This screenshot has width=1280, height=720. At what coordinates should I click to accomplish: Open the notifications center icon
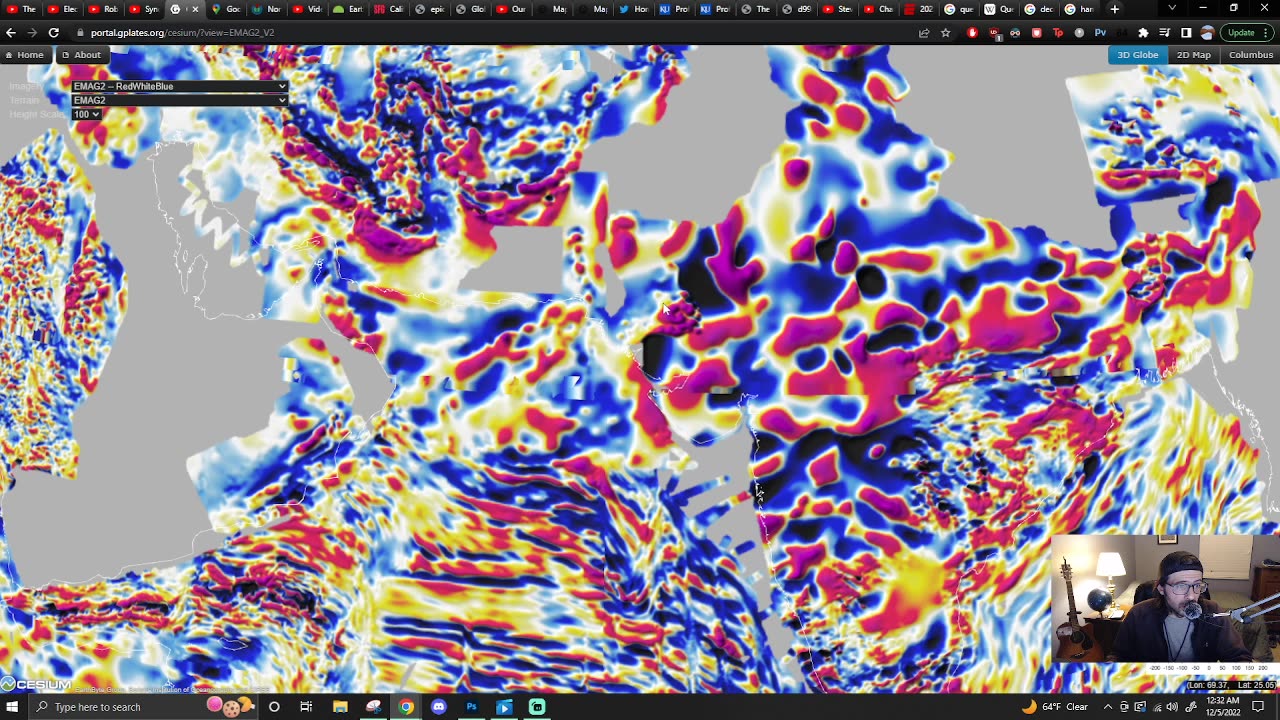[1258, 707]
